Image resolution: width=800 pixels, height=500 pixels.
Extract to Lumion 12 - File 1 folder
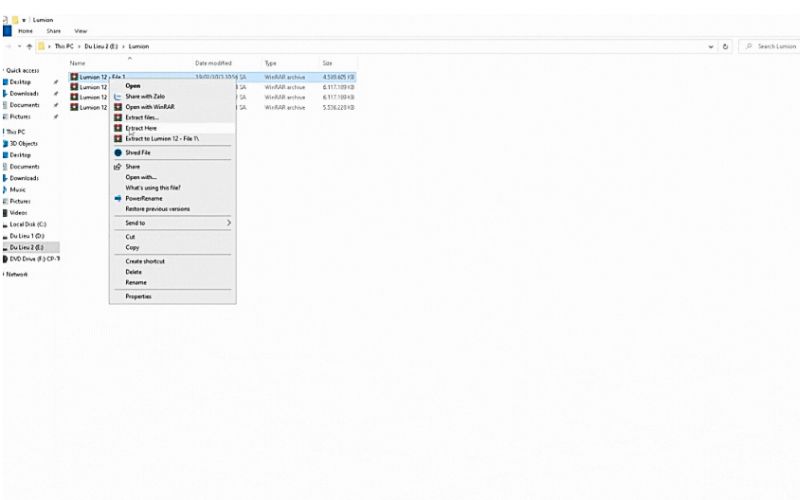click(162, 139)
